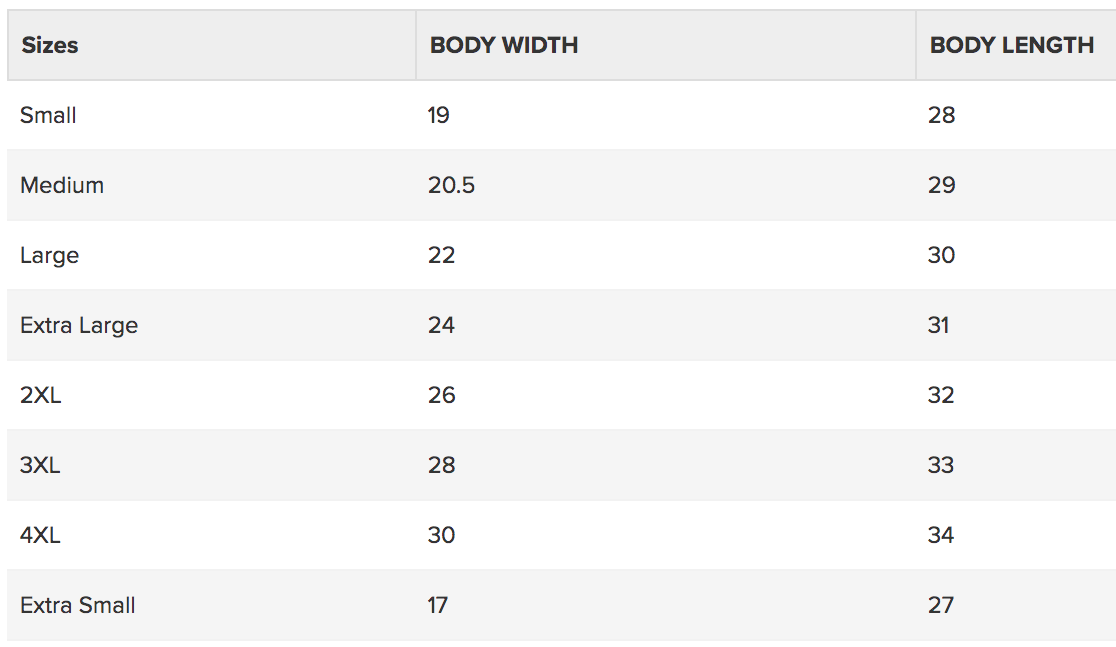Screen dimensions: 1116x647
Task: Select body length value 27 for Extra Small
Action: point(941,605)
